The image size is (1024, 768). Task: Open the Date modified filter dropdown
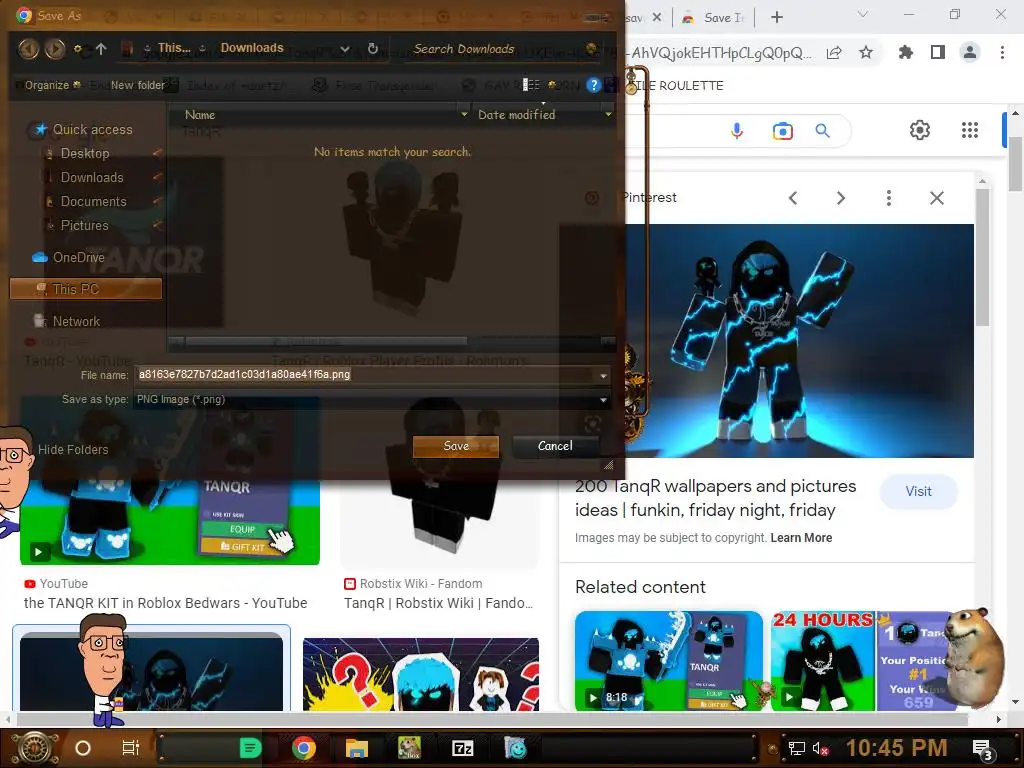pyautogui.click(x=608, y=114)
